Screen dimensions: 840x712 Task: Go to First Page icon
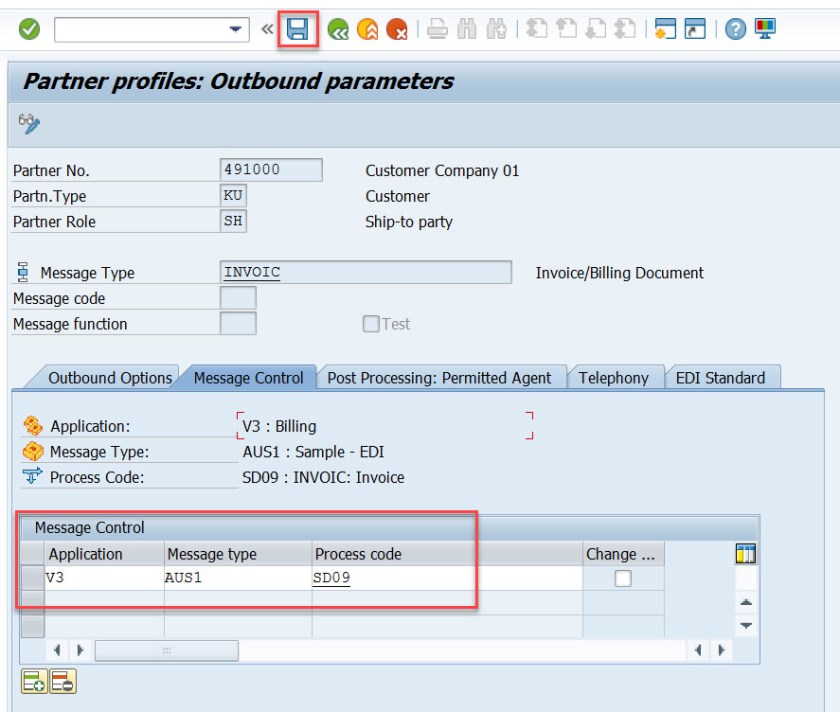537,29
